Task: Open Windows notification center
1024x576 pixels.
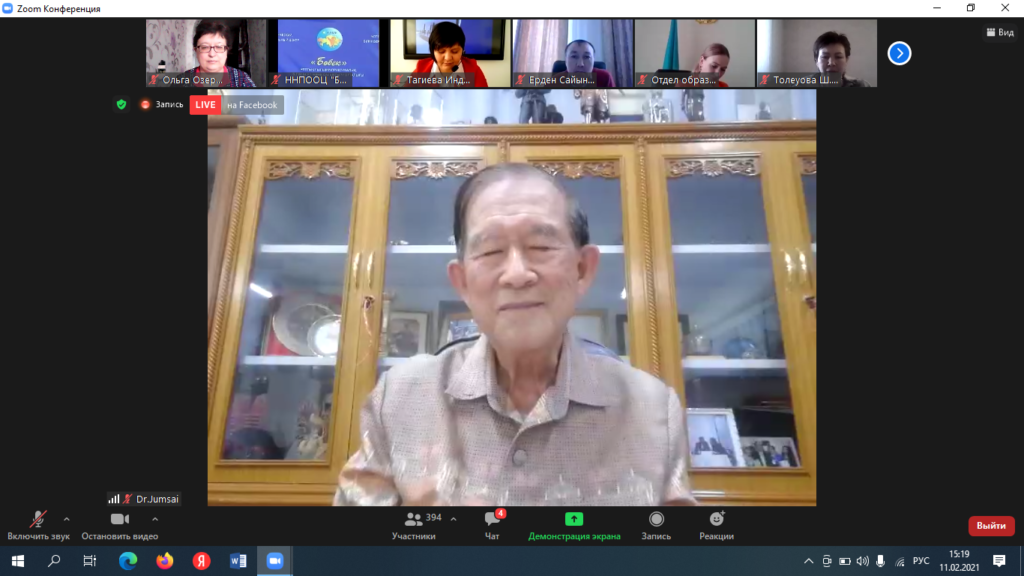Action: click(x=999, y=561)
